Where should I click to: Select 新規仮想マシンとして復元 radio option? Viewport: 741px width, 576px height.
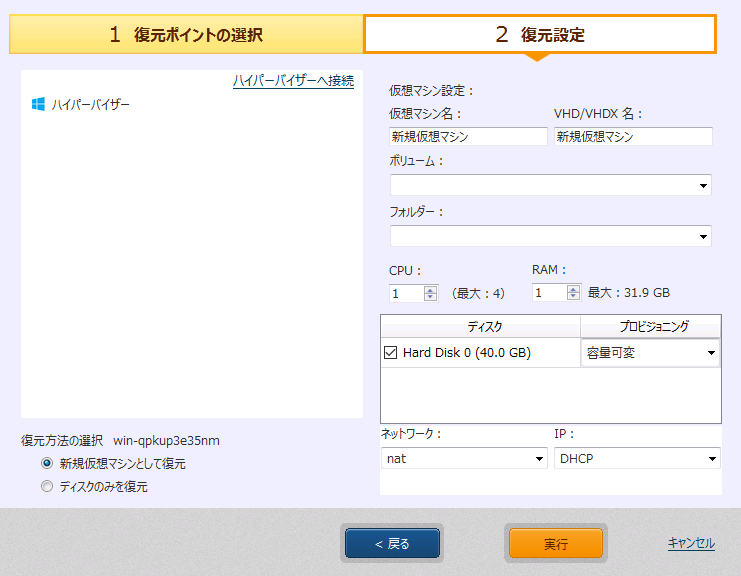point(47,464)
